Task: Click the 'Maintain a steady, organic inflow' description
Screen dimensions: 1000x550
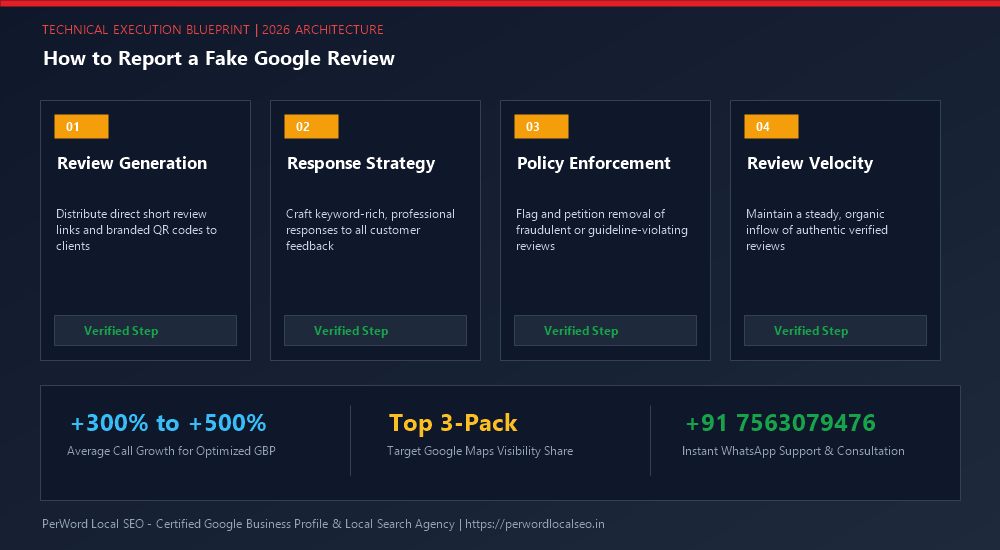Action: (x=817, y=230)
